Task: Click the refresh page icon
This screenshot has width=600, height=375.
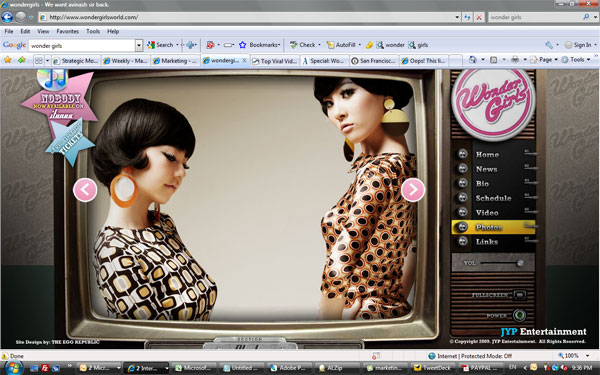Action: pos(467,17)
